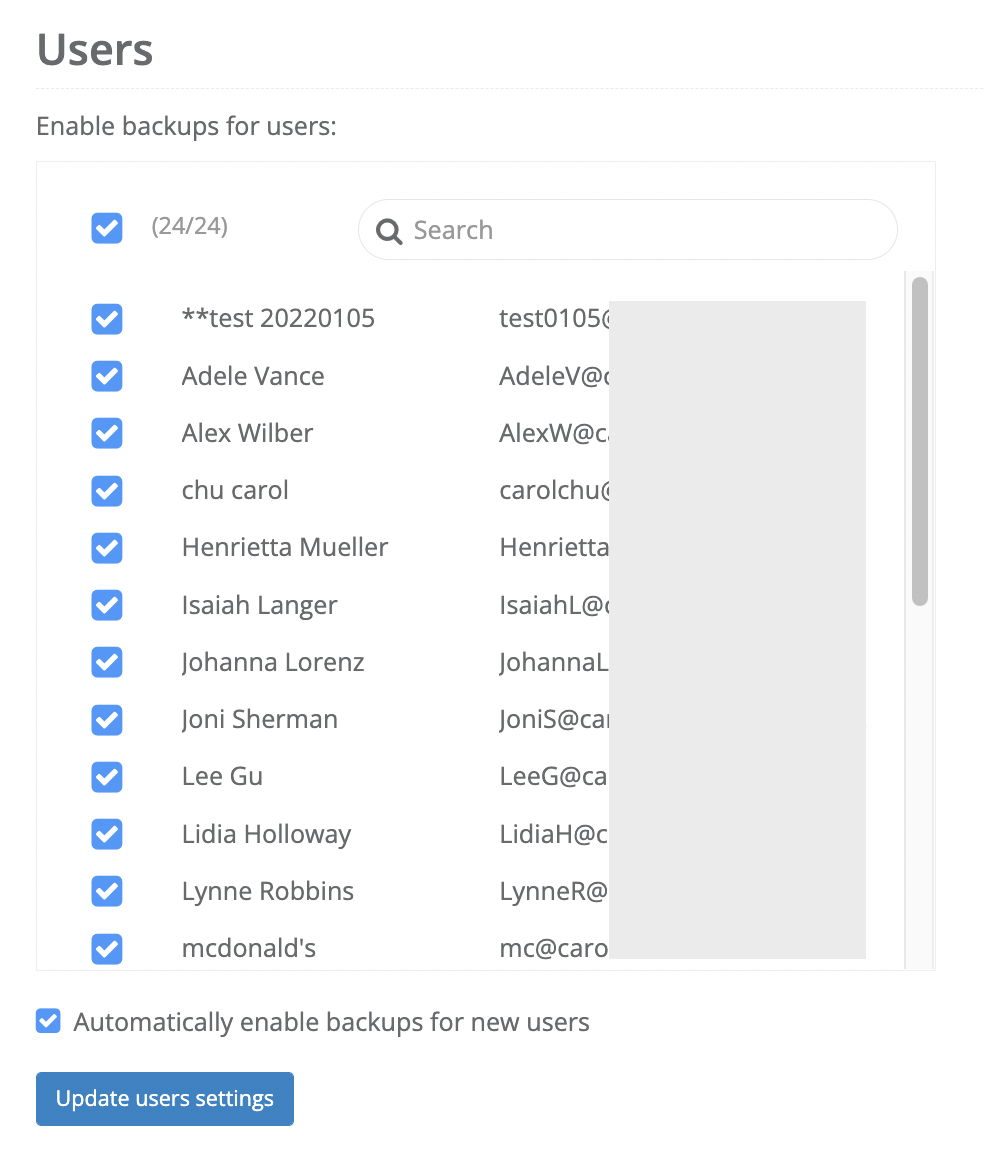Click the name Lidia Holloway
This screenshot has height=1154, width=984.
pyautogui.click(x=266, y=835)
